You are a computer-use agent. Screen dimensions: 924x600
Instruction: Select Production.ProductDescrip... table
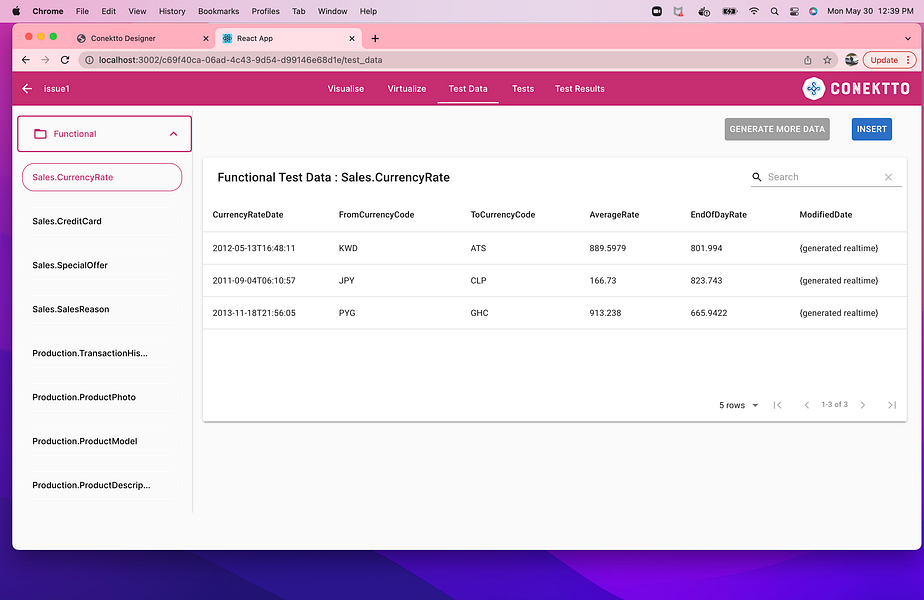(102, 485)
